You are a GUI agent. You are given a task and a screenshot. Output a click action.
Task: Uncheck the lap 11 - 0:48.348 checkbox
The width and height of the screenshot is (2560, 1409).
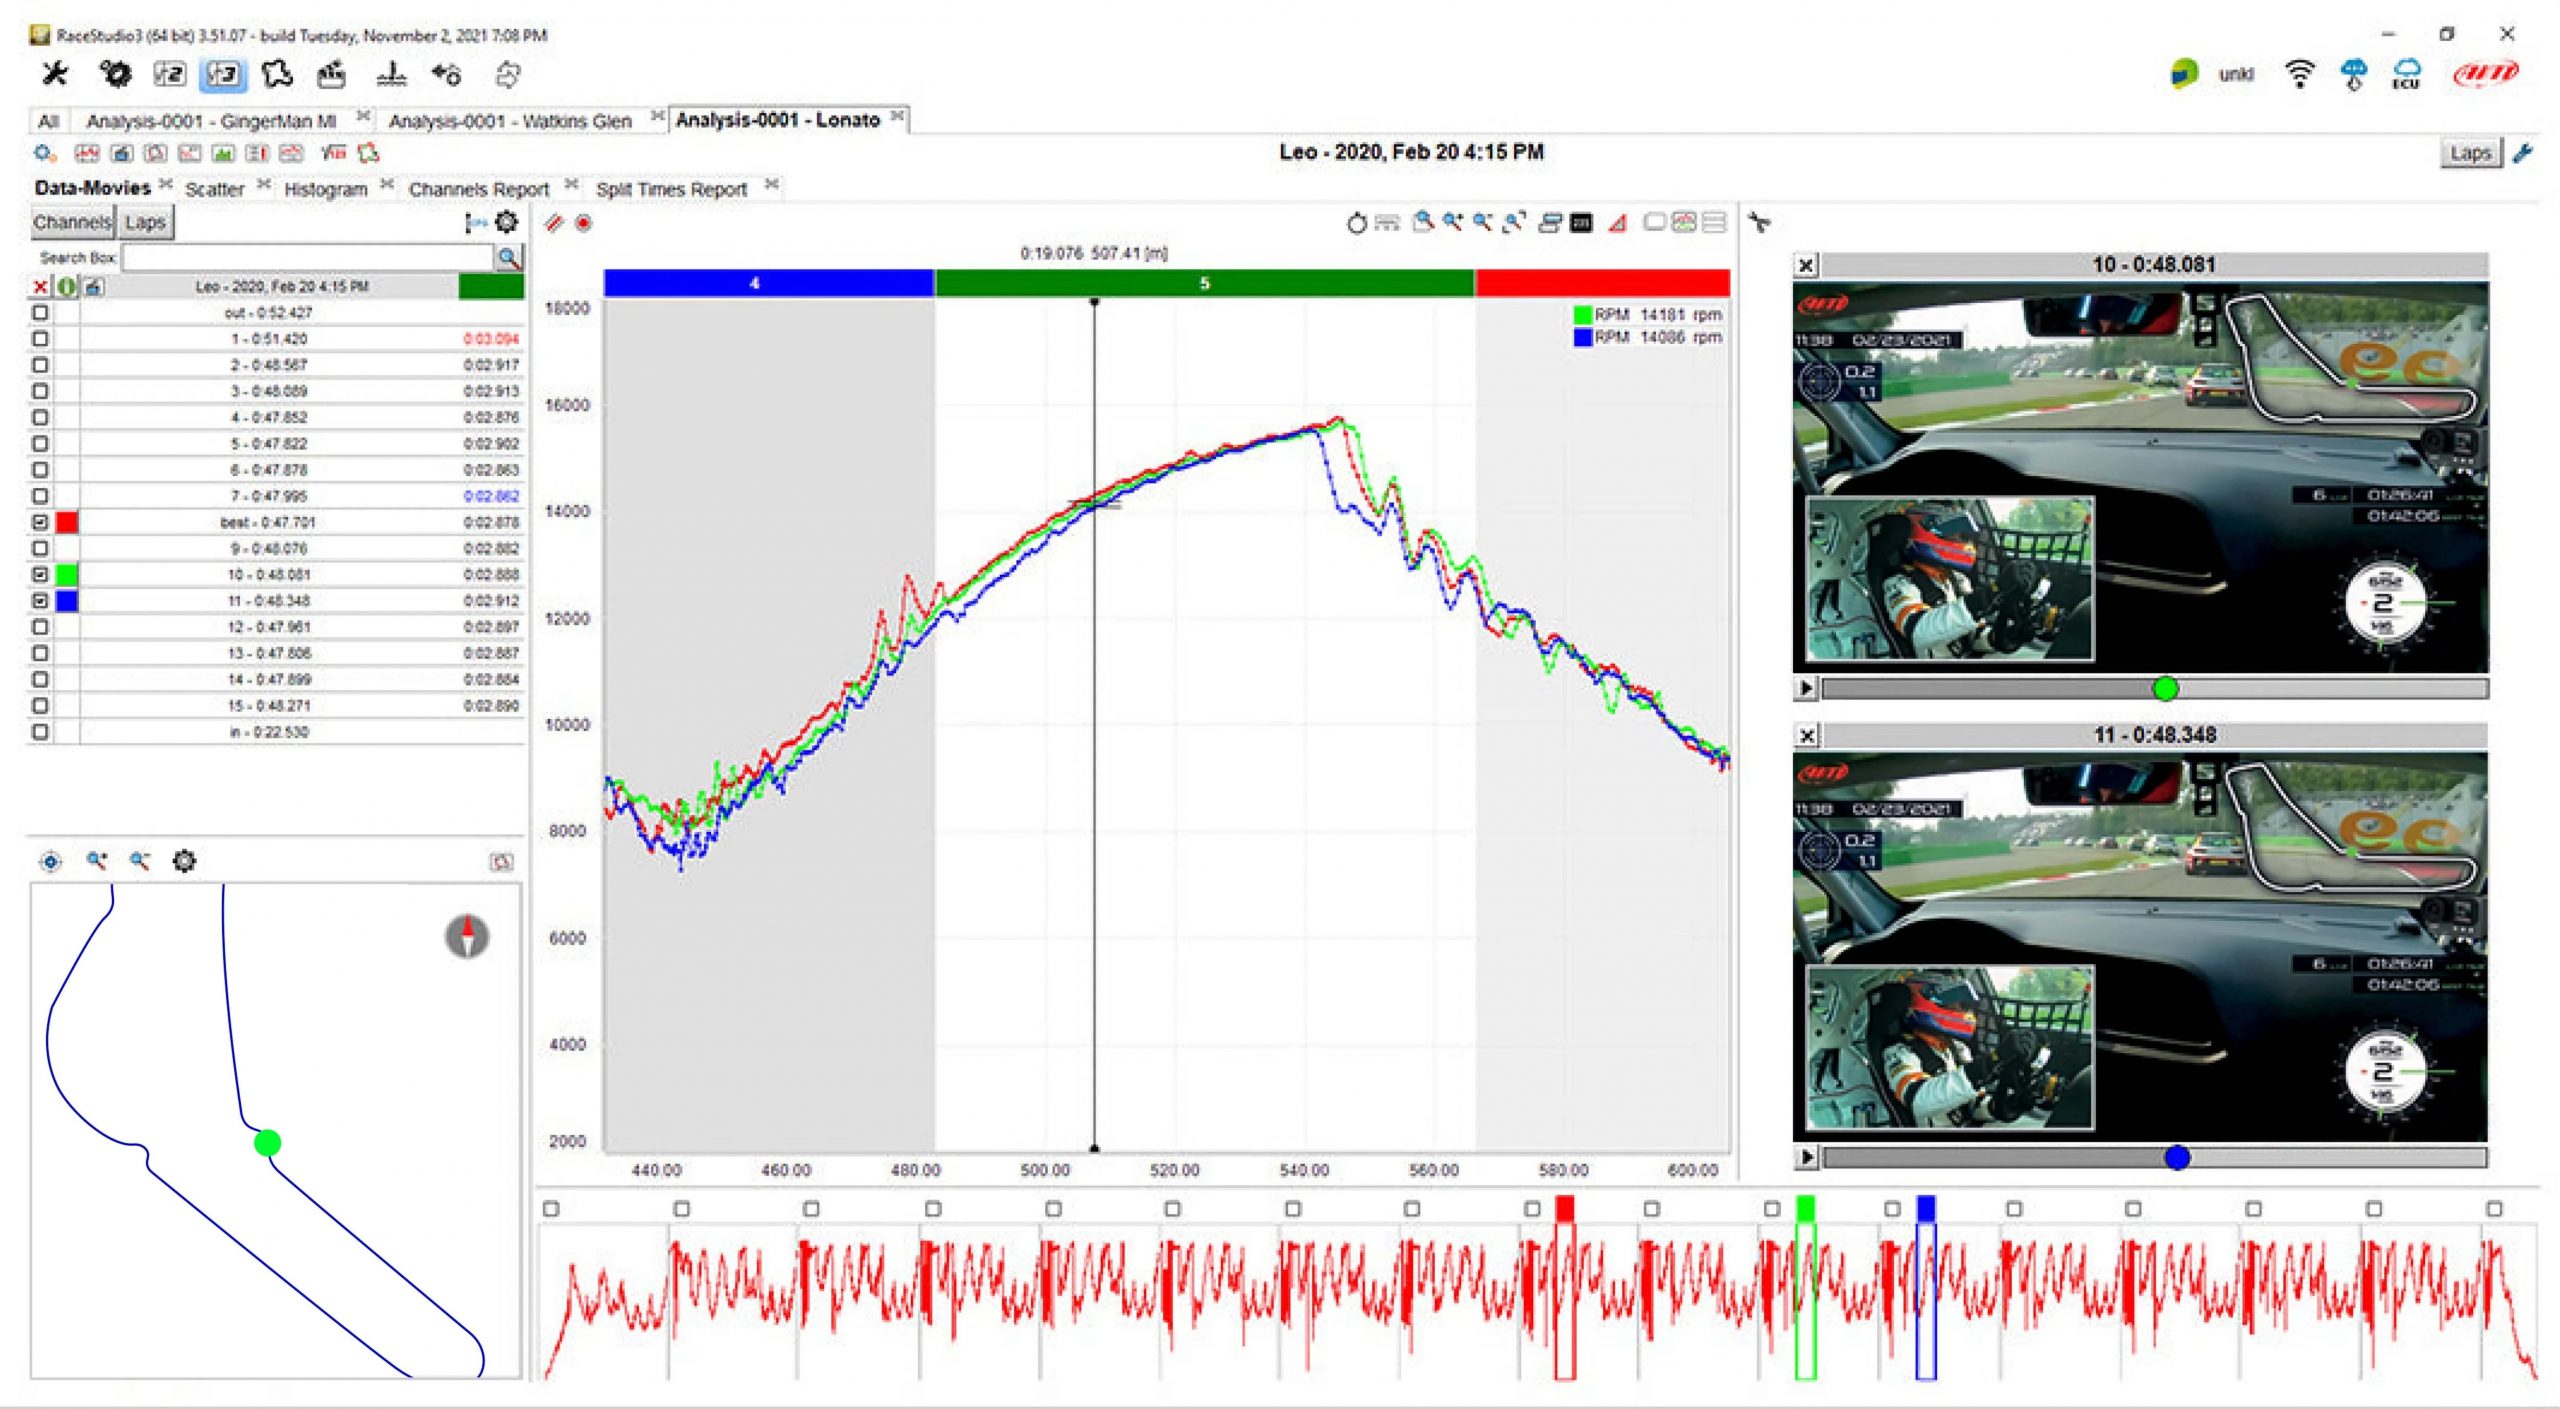[40, 601]
